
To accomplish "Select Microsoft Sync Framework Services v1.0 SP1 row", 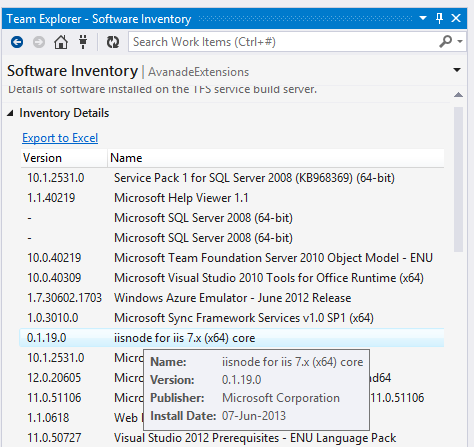I will pos(232,318).
